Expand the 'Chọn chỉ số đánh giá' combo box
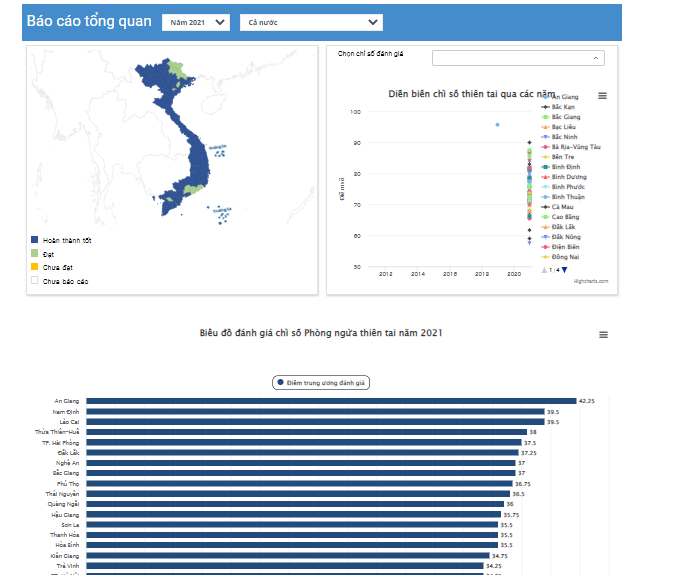 (x=518, y=58)
